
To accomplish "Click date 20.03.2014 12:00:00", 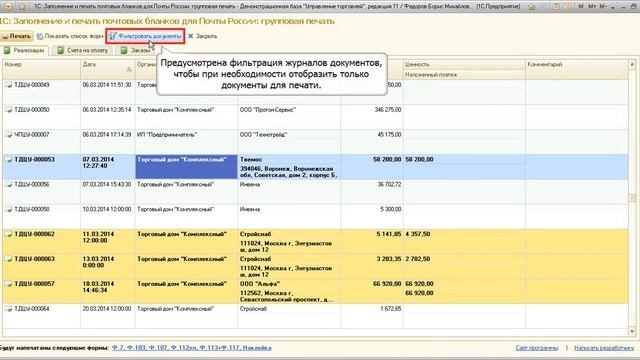I will (107, 309).
